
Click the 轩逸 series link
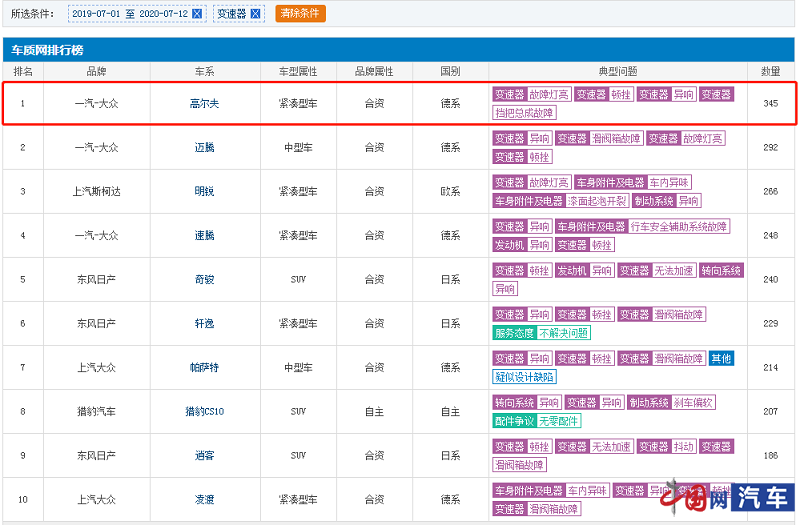[204, 323]
